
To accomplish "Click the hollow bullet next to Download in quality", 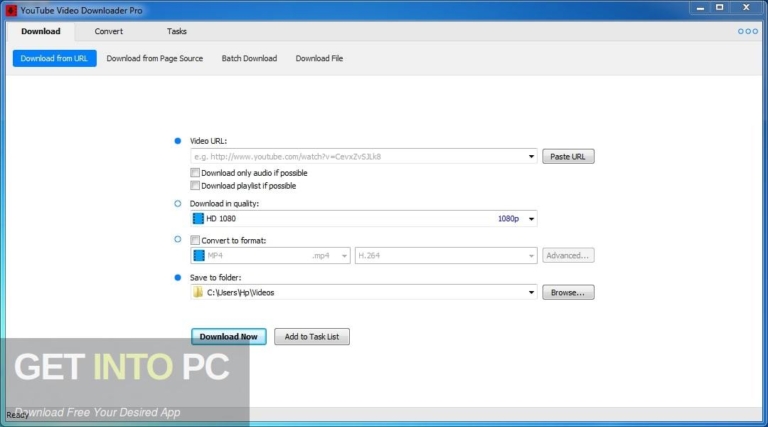I will (x=178, y=204).
